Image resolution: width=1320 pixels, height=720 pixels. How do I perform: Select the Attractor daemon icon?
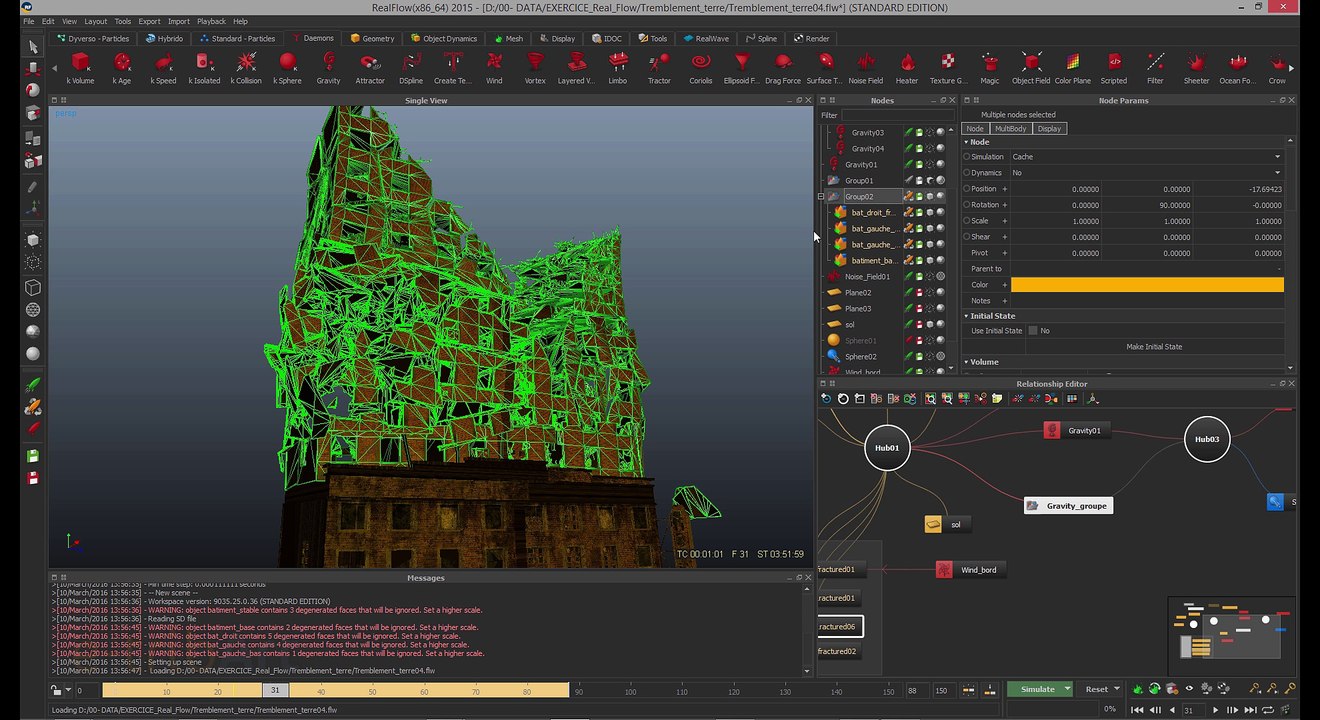(370, 64)
